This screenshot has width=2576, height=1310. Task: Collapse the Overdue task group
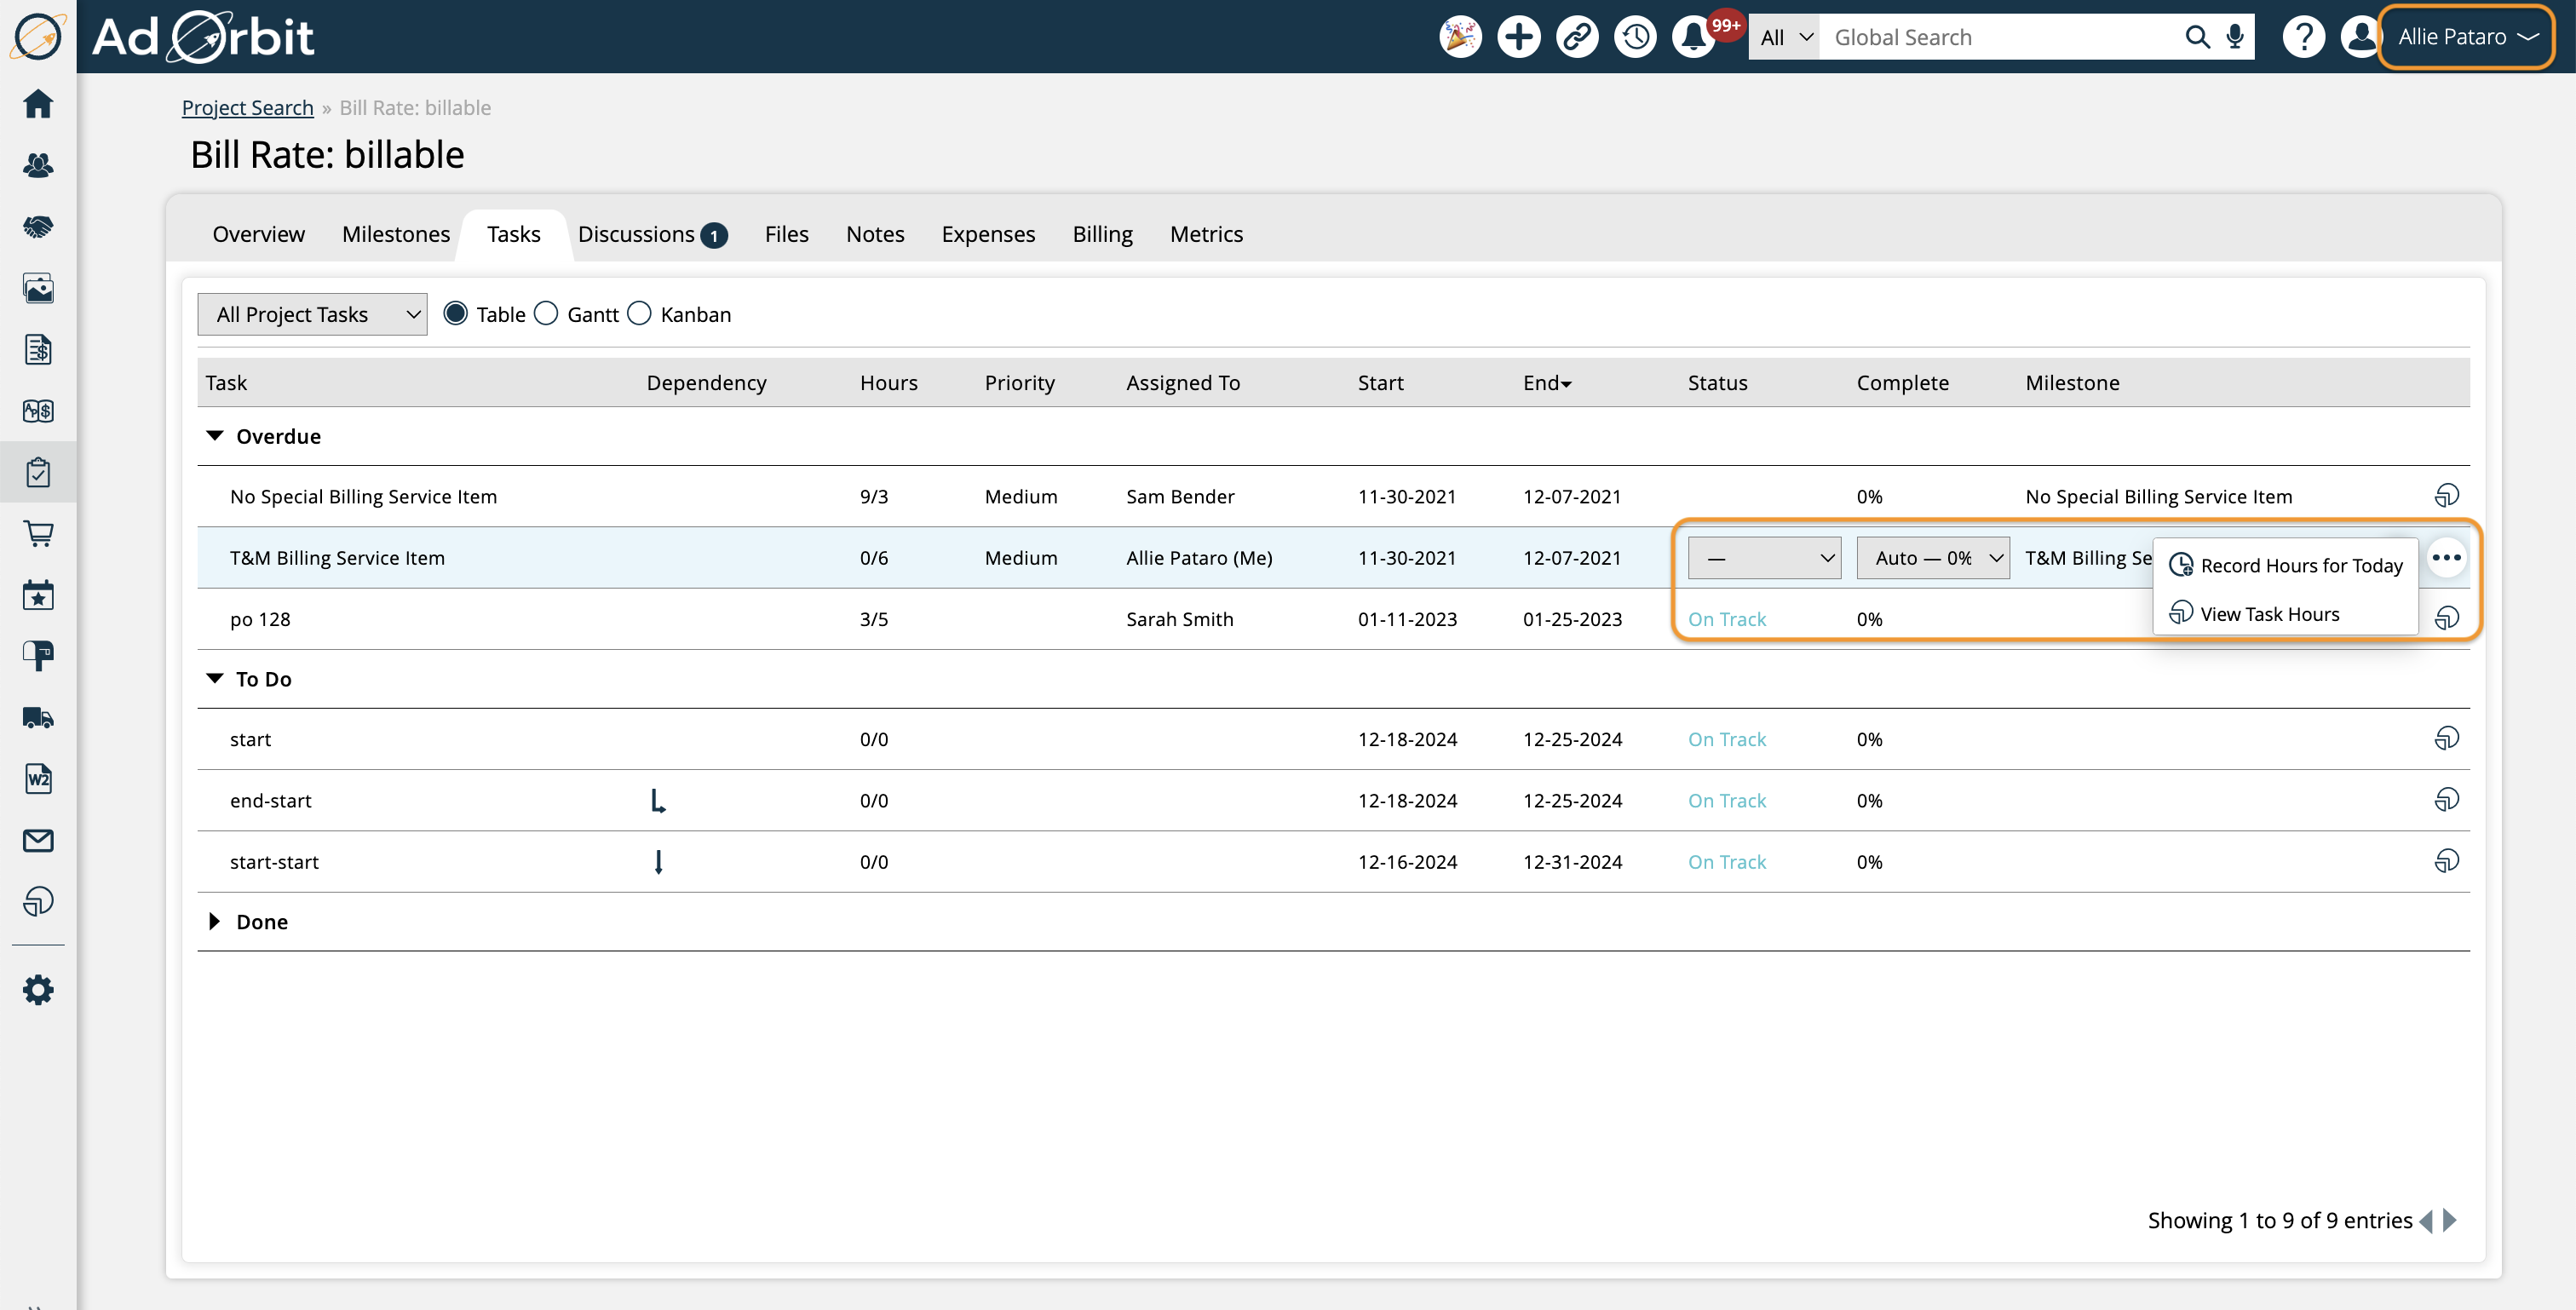point(214,436)
